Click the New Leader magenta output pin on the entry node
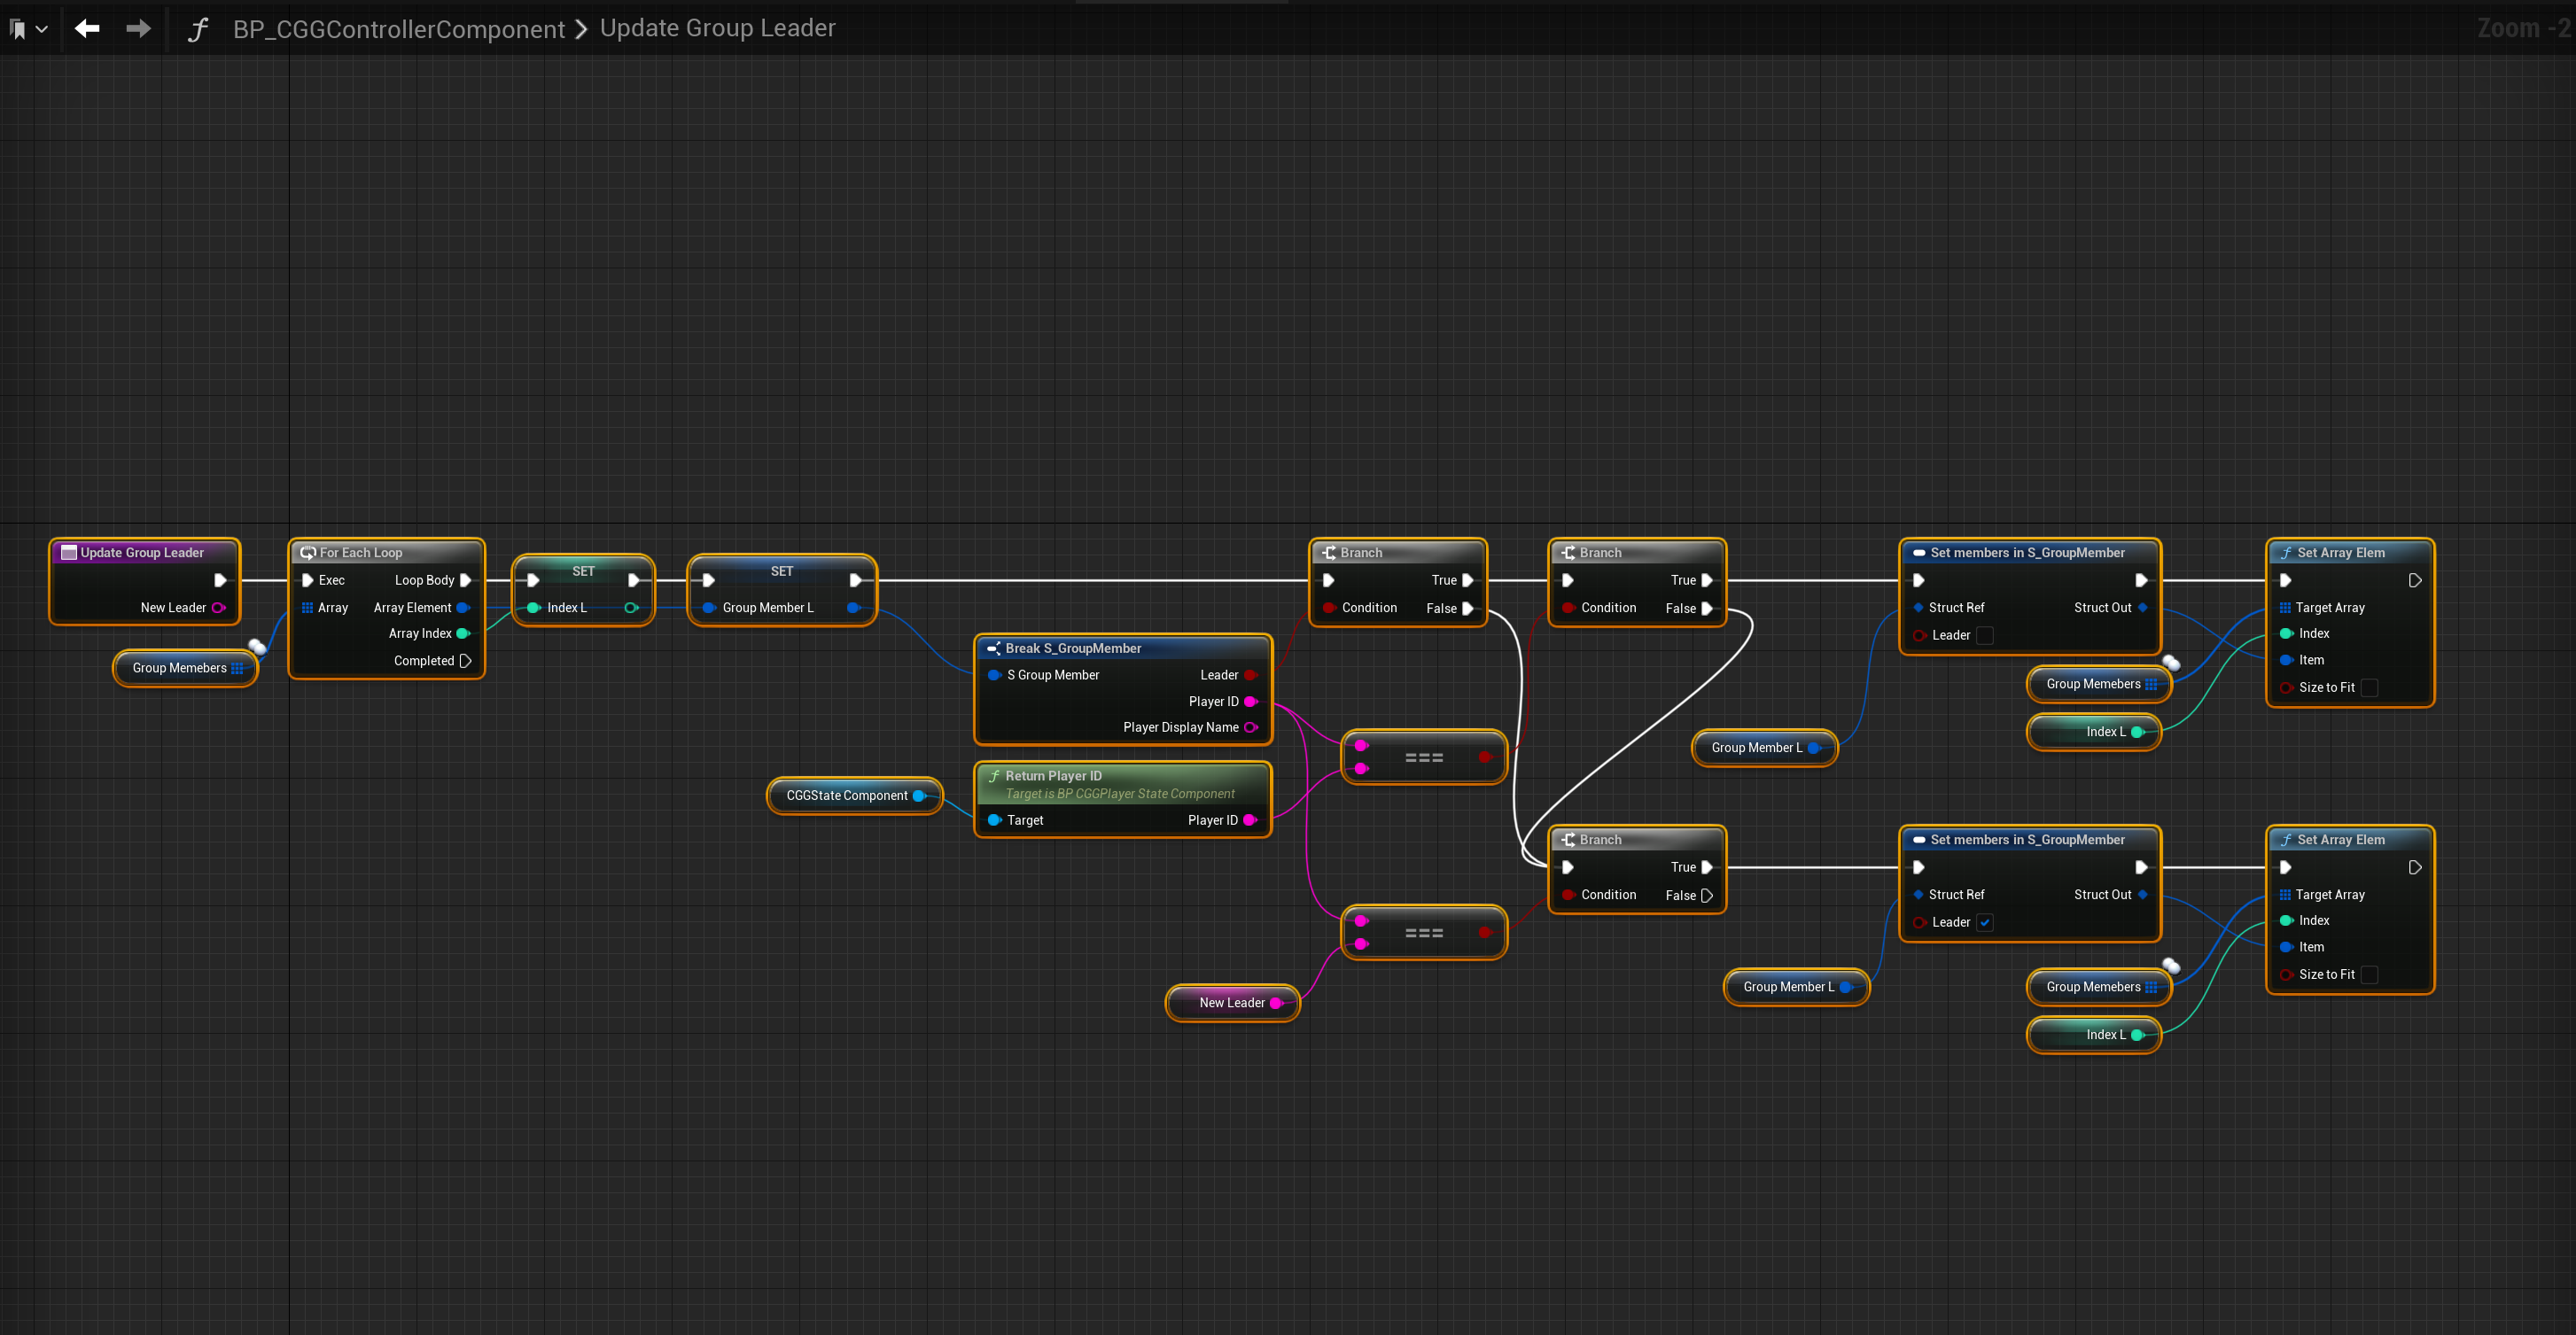 pos(218,608)
